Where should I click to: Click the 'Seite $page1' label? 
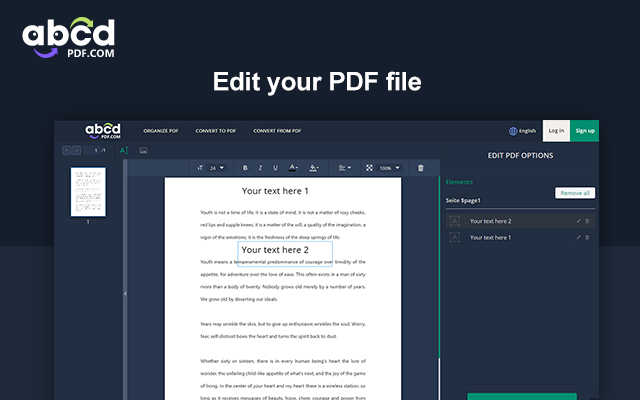tap(463, 200)
